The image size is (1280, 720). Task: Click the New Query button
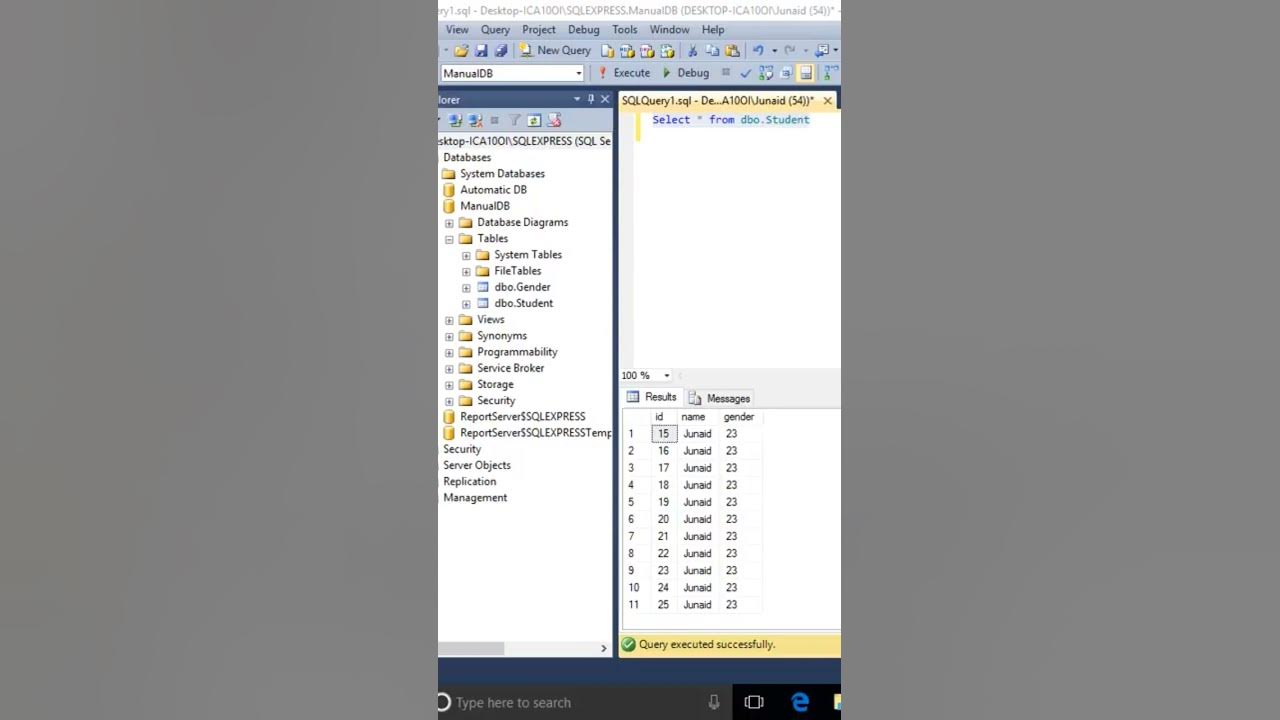(x=555, y=51)
